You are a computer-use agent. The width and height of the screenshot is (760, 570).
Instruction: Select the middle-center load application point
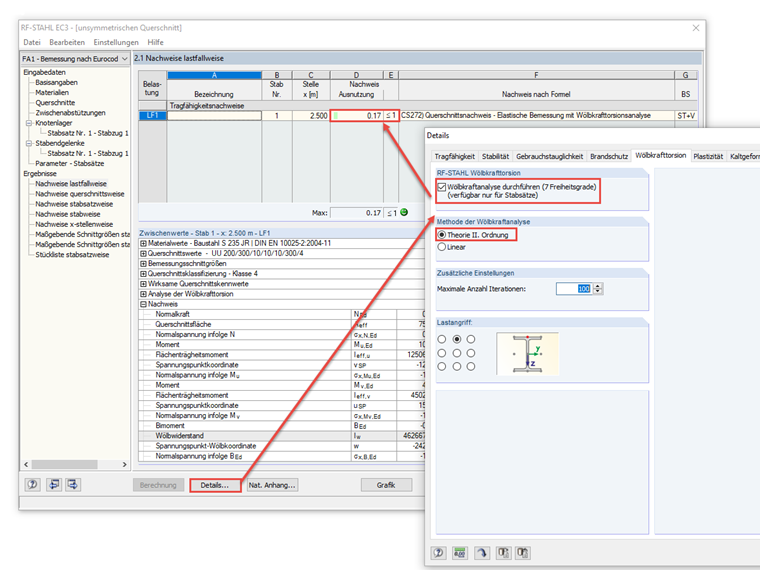[457, 353]
